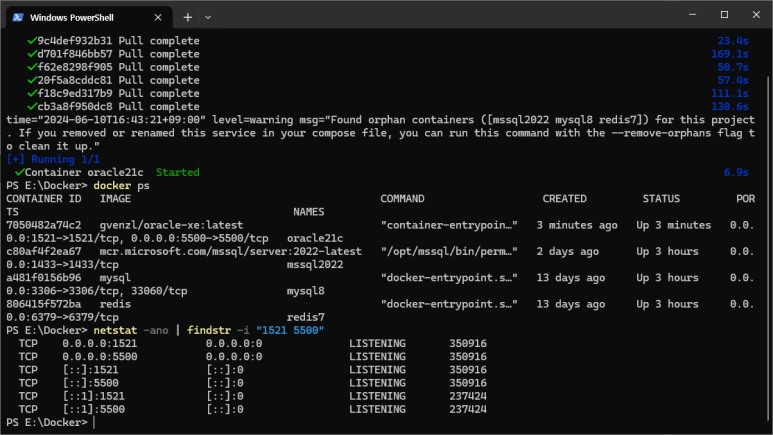Viewport: 773px width, 435px height.
Task: Click the d701f846bb57 Pull complete line
Action: click(x=118, y=54)
